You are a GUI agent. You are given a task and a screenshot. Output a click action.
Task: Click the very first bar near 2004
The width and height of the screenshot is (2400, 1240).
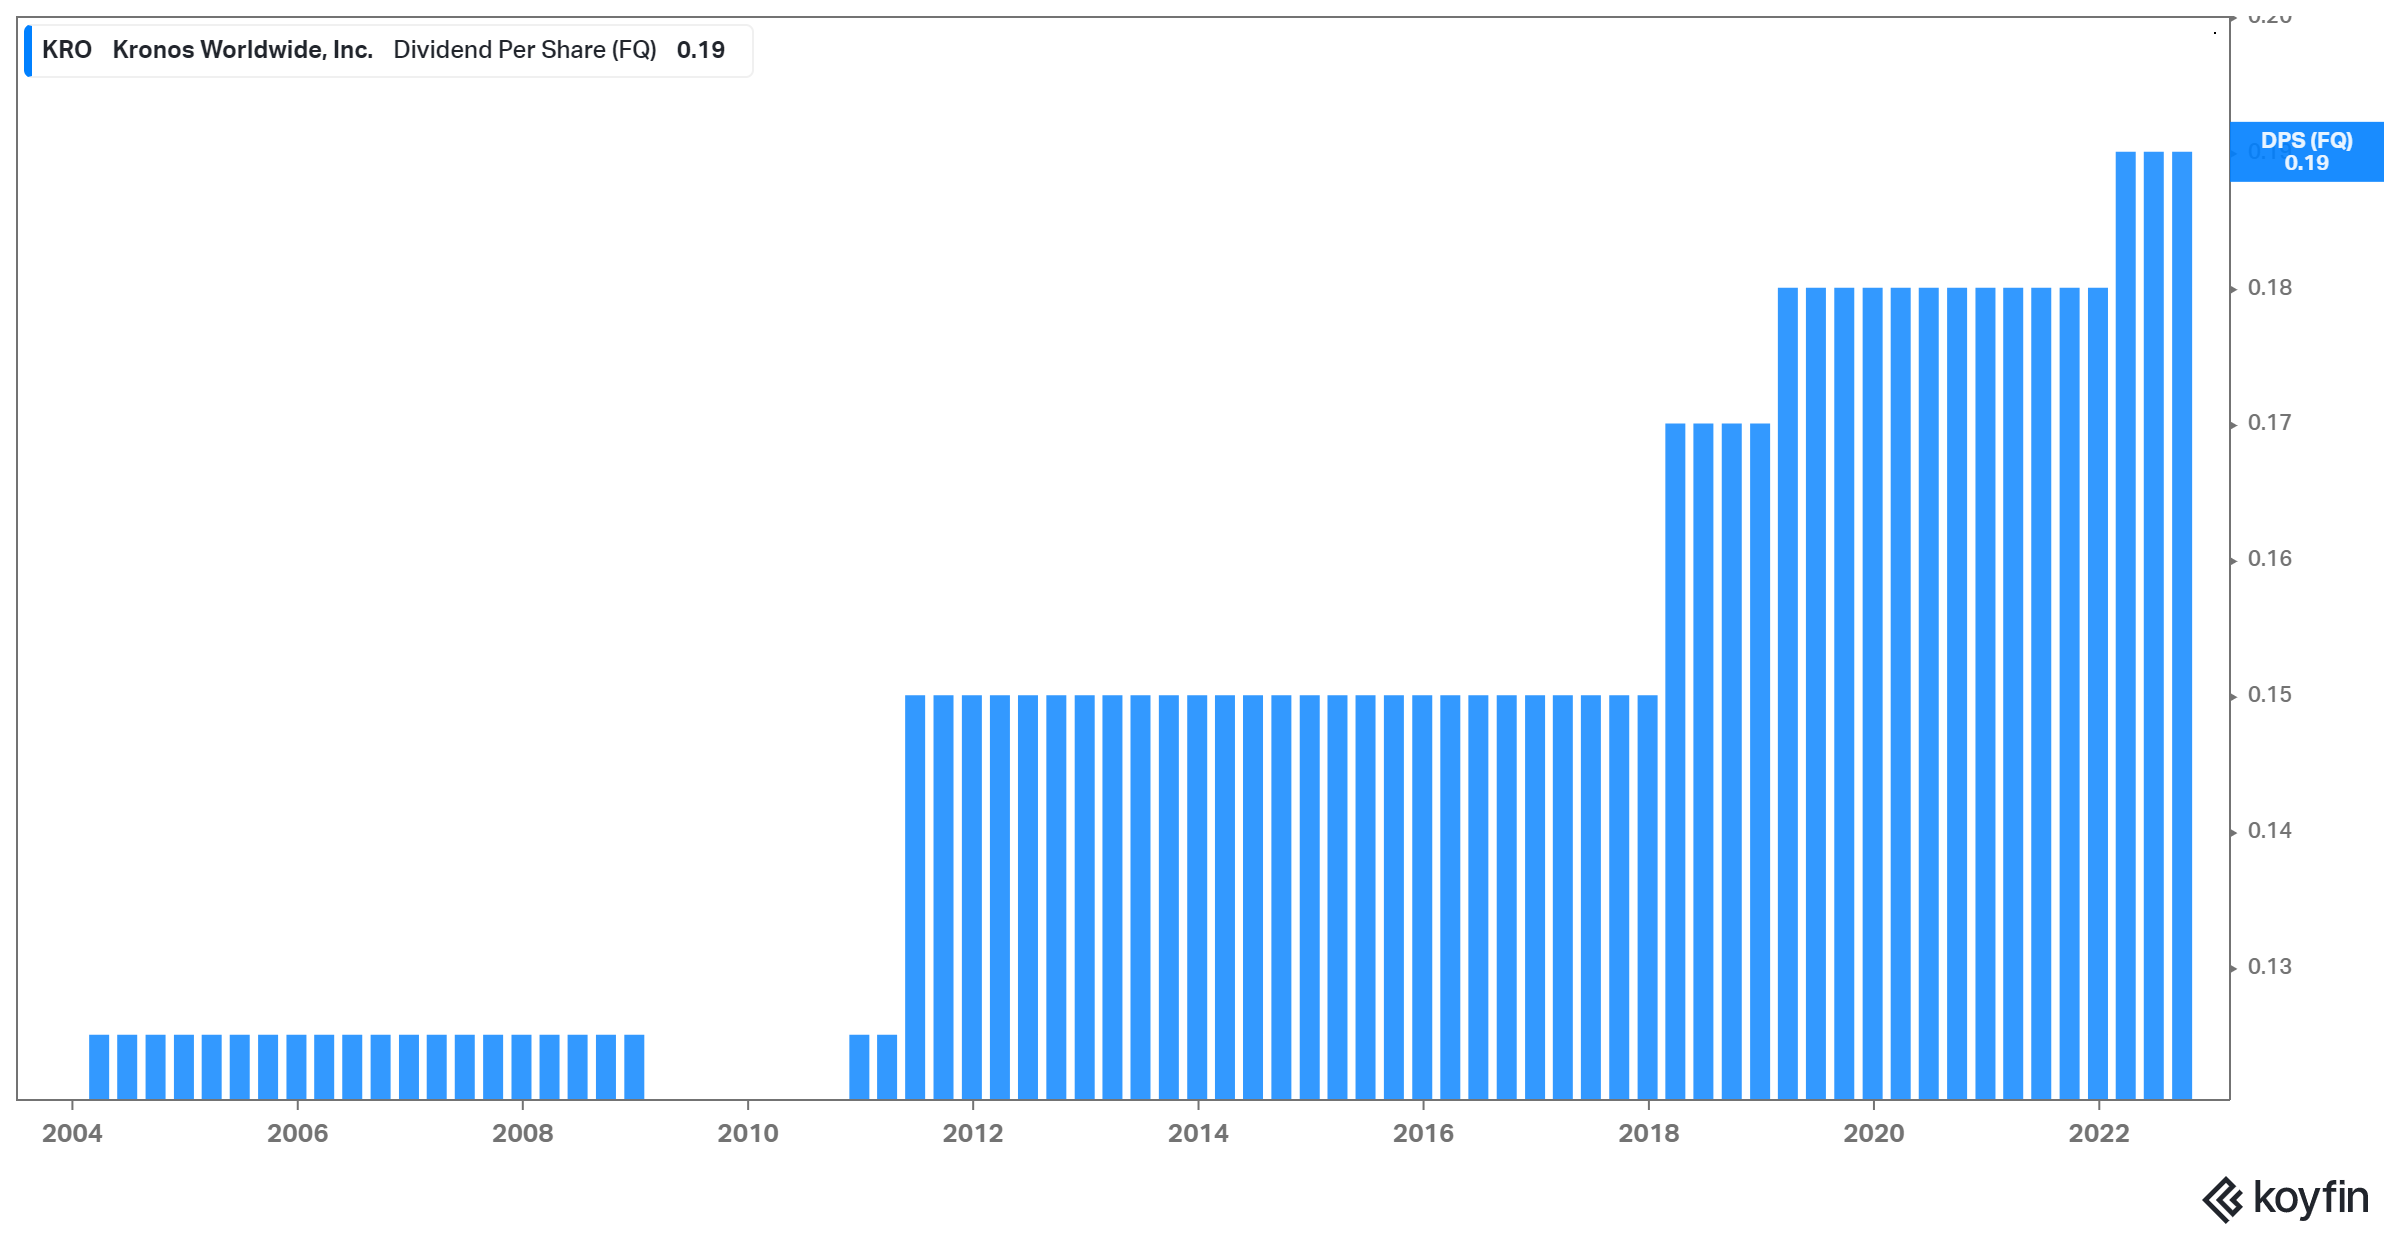tap(99, 1067)
